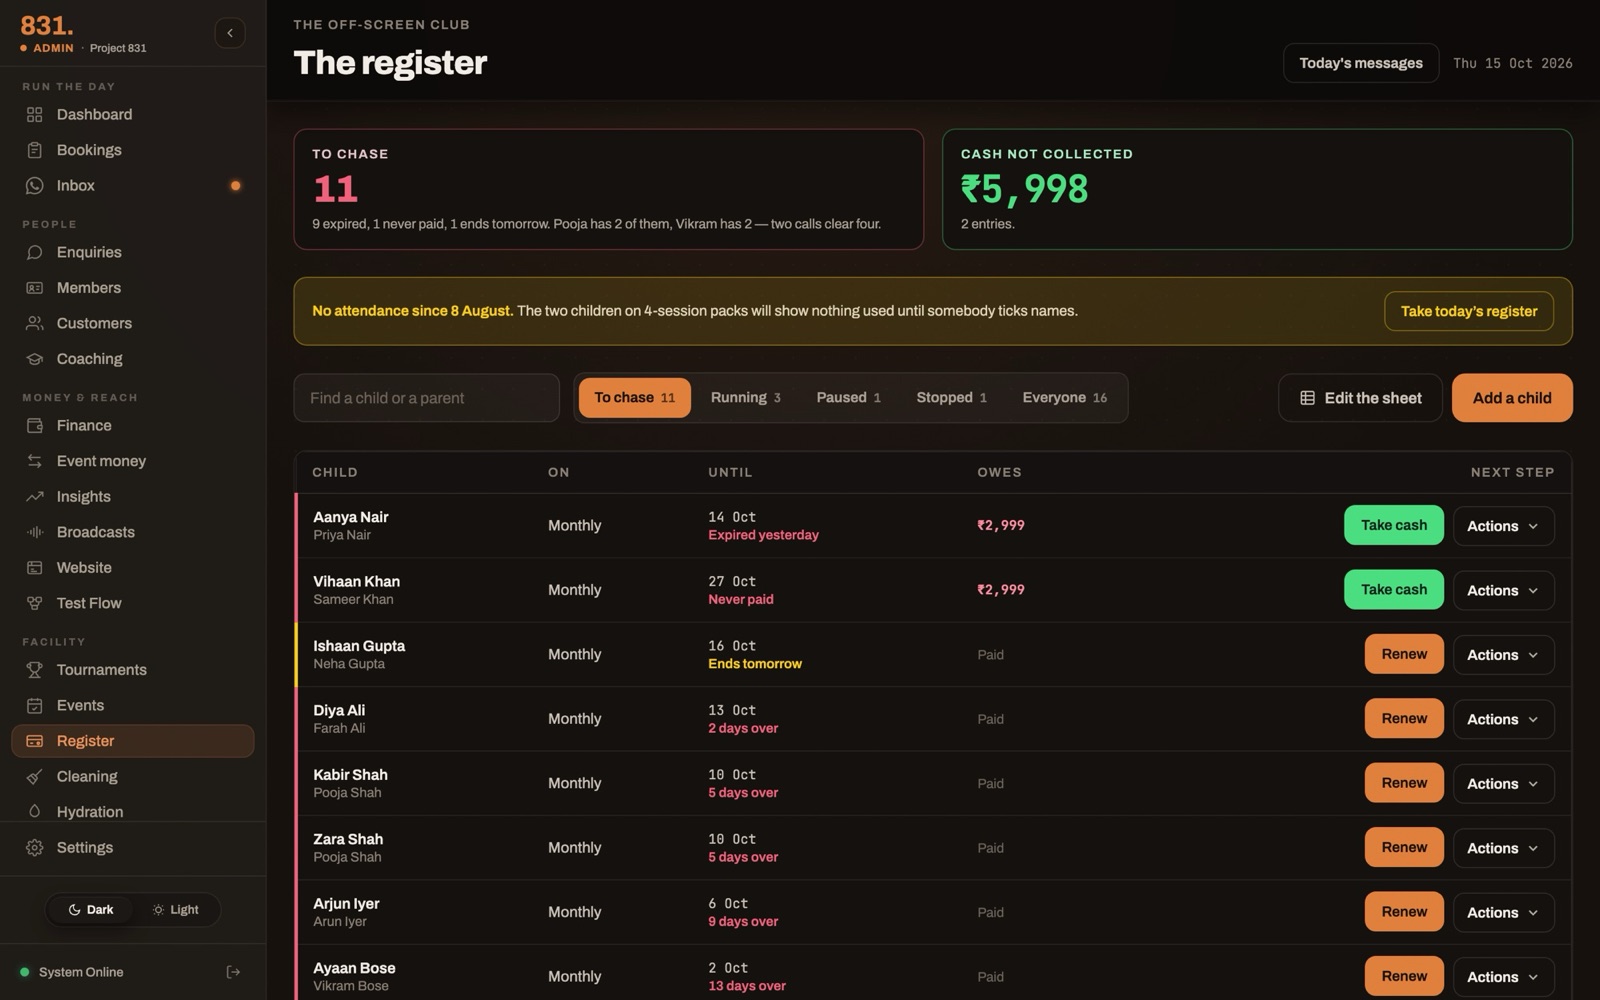Expand Actions menu for Vihaan Khan
The height and width of the screenshot is (1000, 1600).
pyautogui.click(x=1503, y=590)
